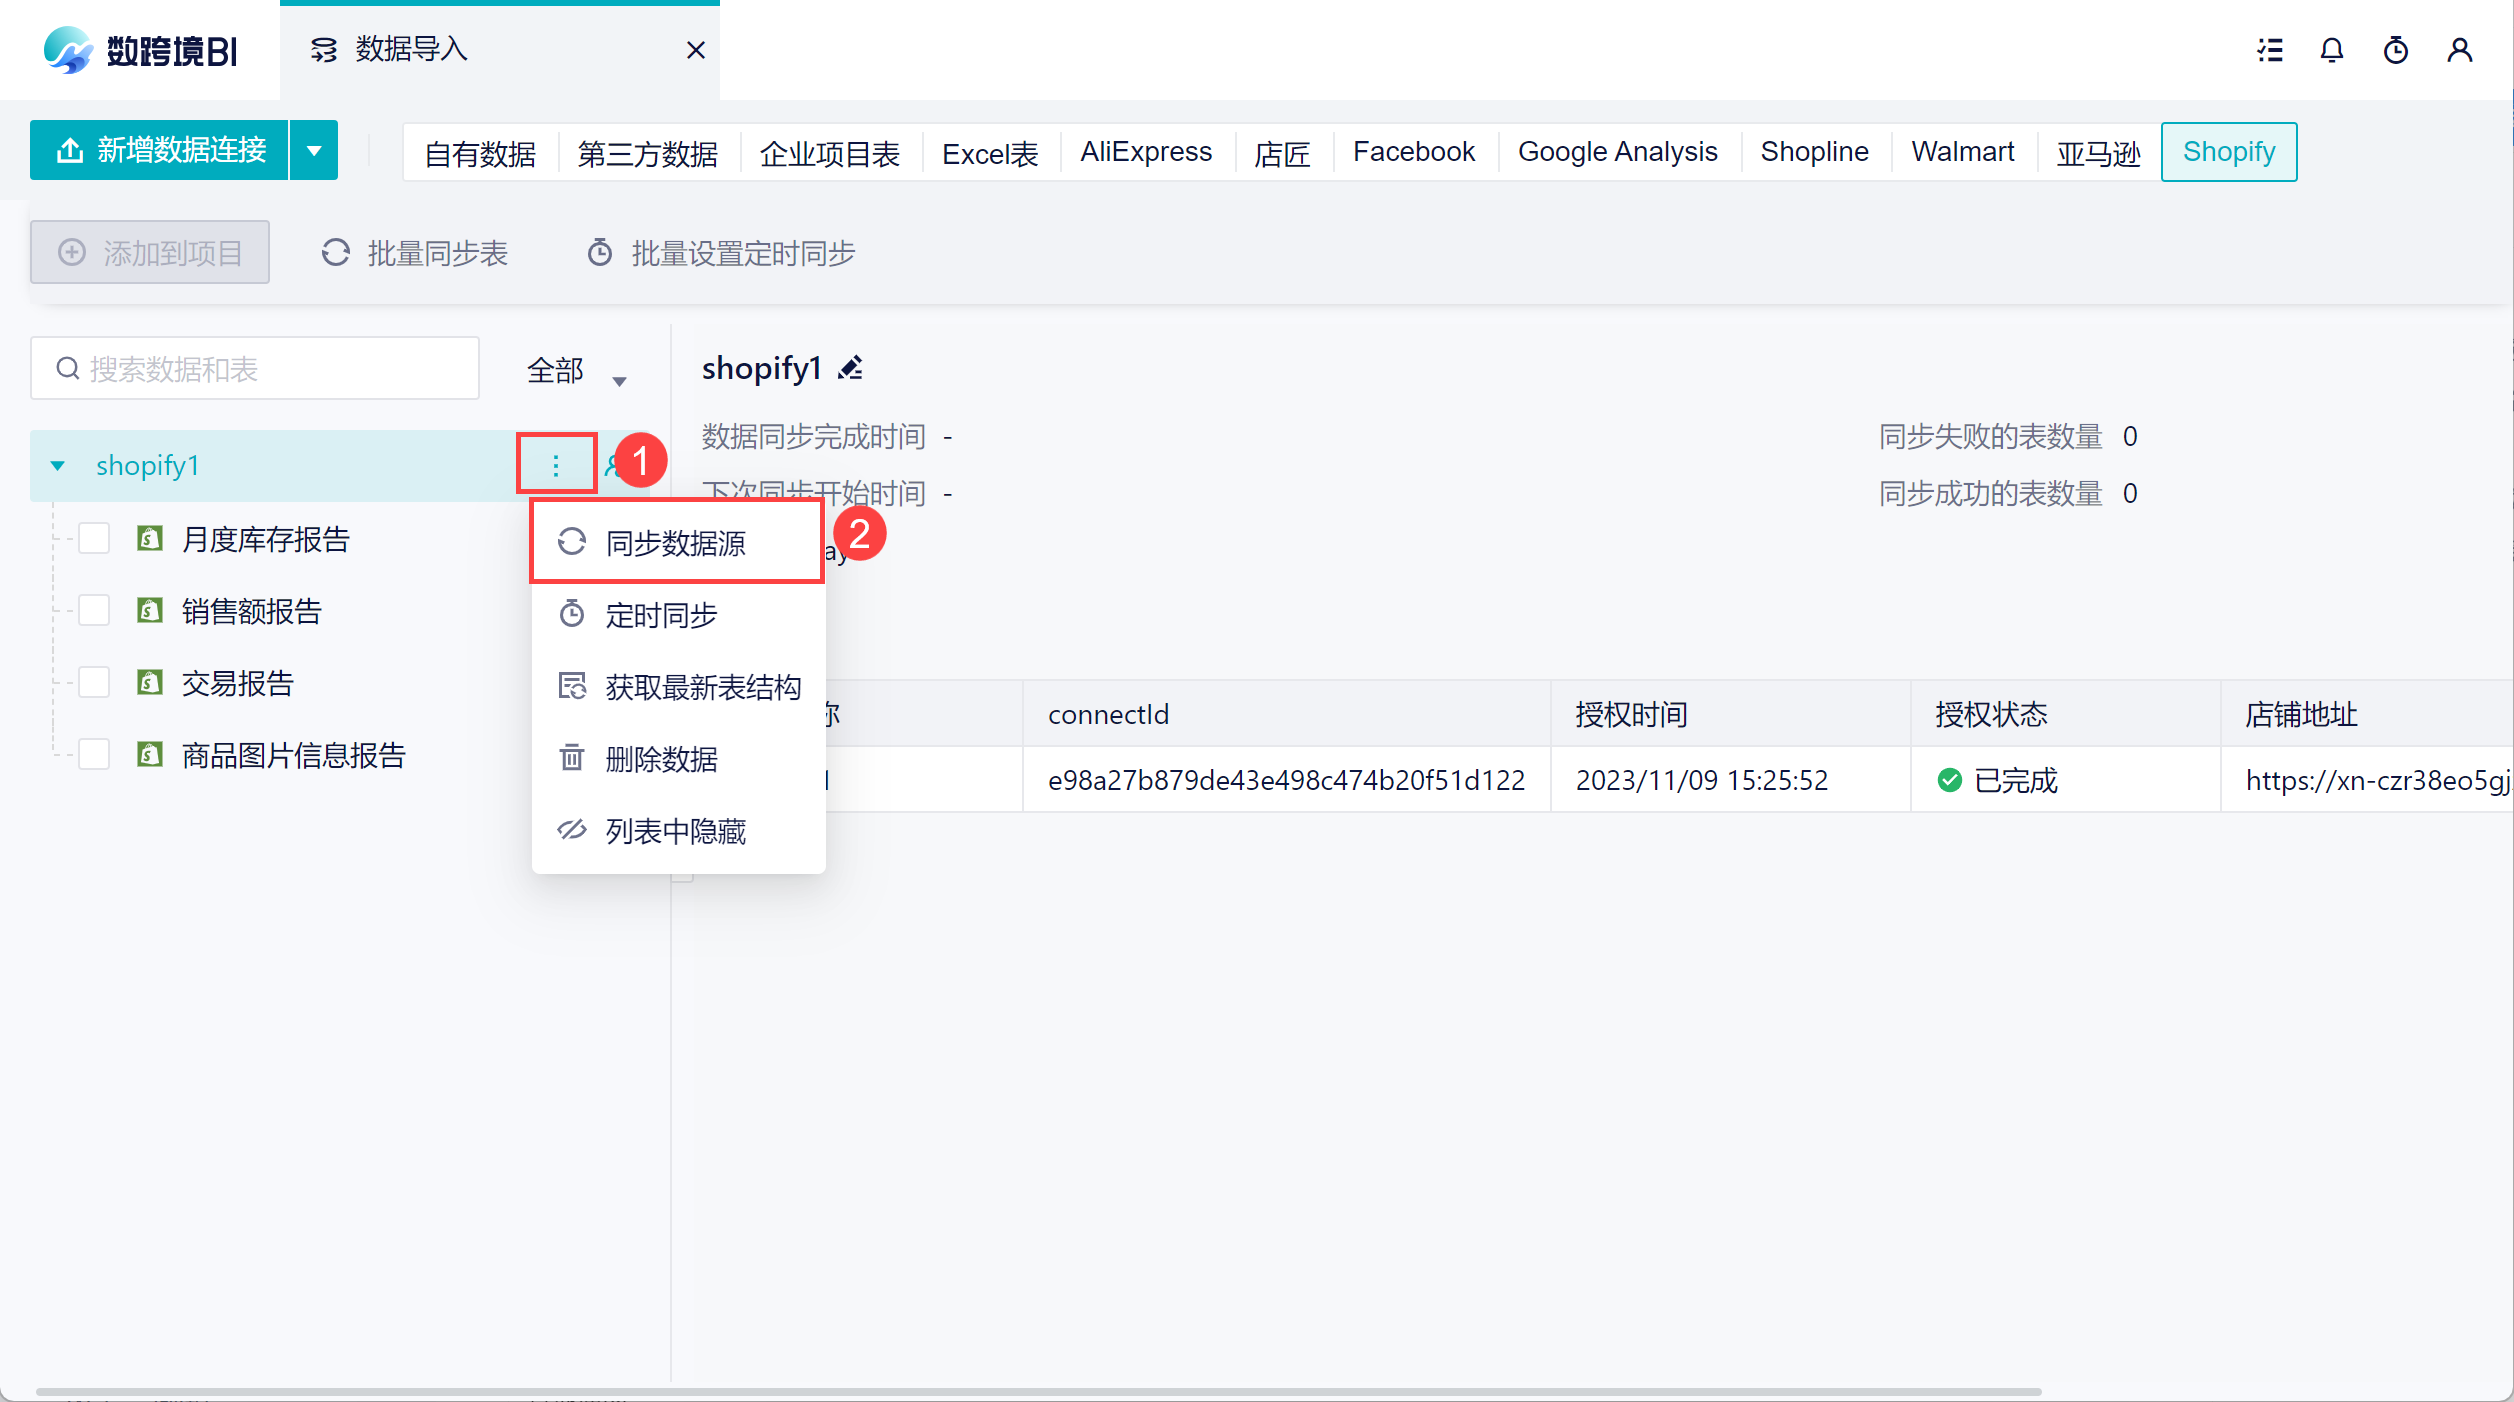This screenshot has width=2514, height=1402.
Task: Click the edit pencil icon beside shopify1 title
Action: click(x=850, y=369)
